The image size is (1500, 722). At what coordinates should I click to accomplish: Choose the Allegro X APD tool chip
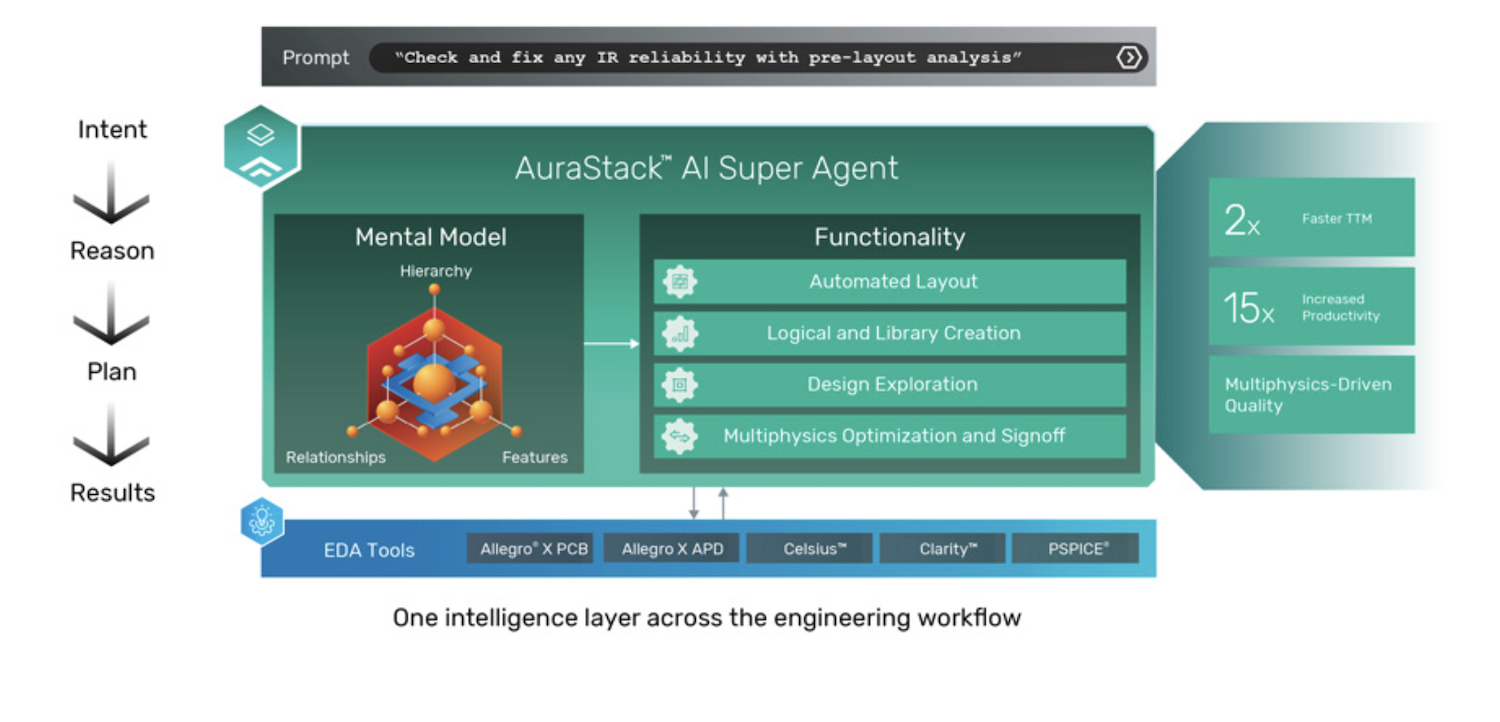672,548
